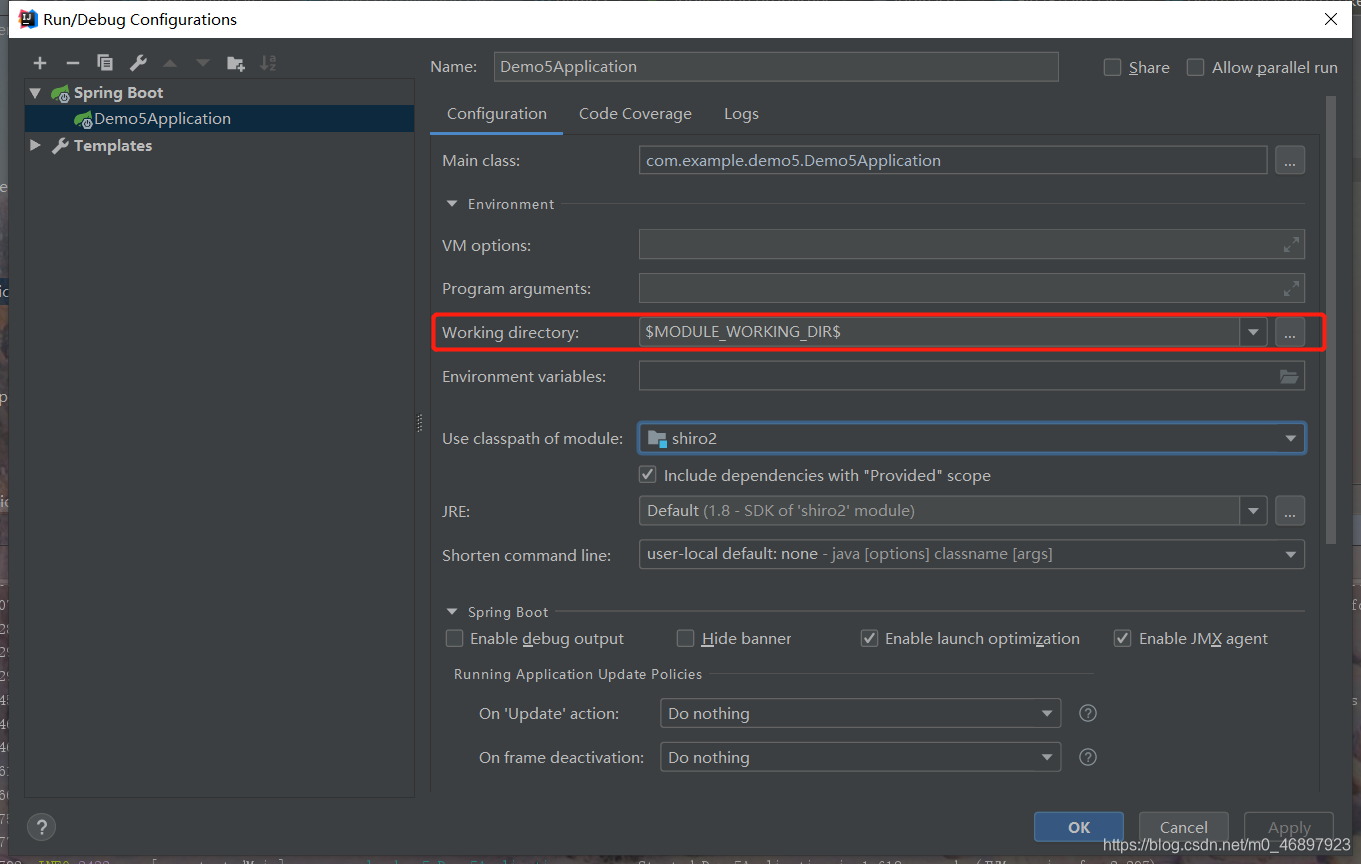Select Demo5Application in the tree
This screenshot has width=1361, height=864.
click(x=220, y=119)
